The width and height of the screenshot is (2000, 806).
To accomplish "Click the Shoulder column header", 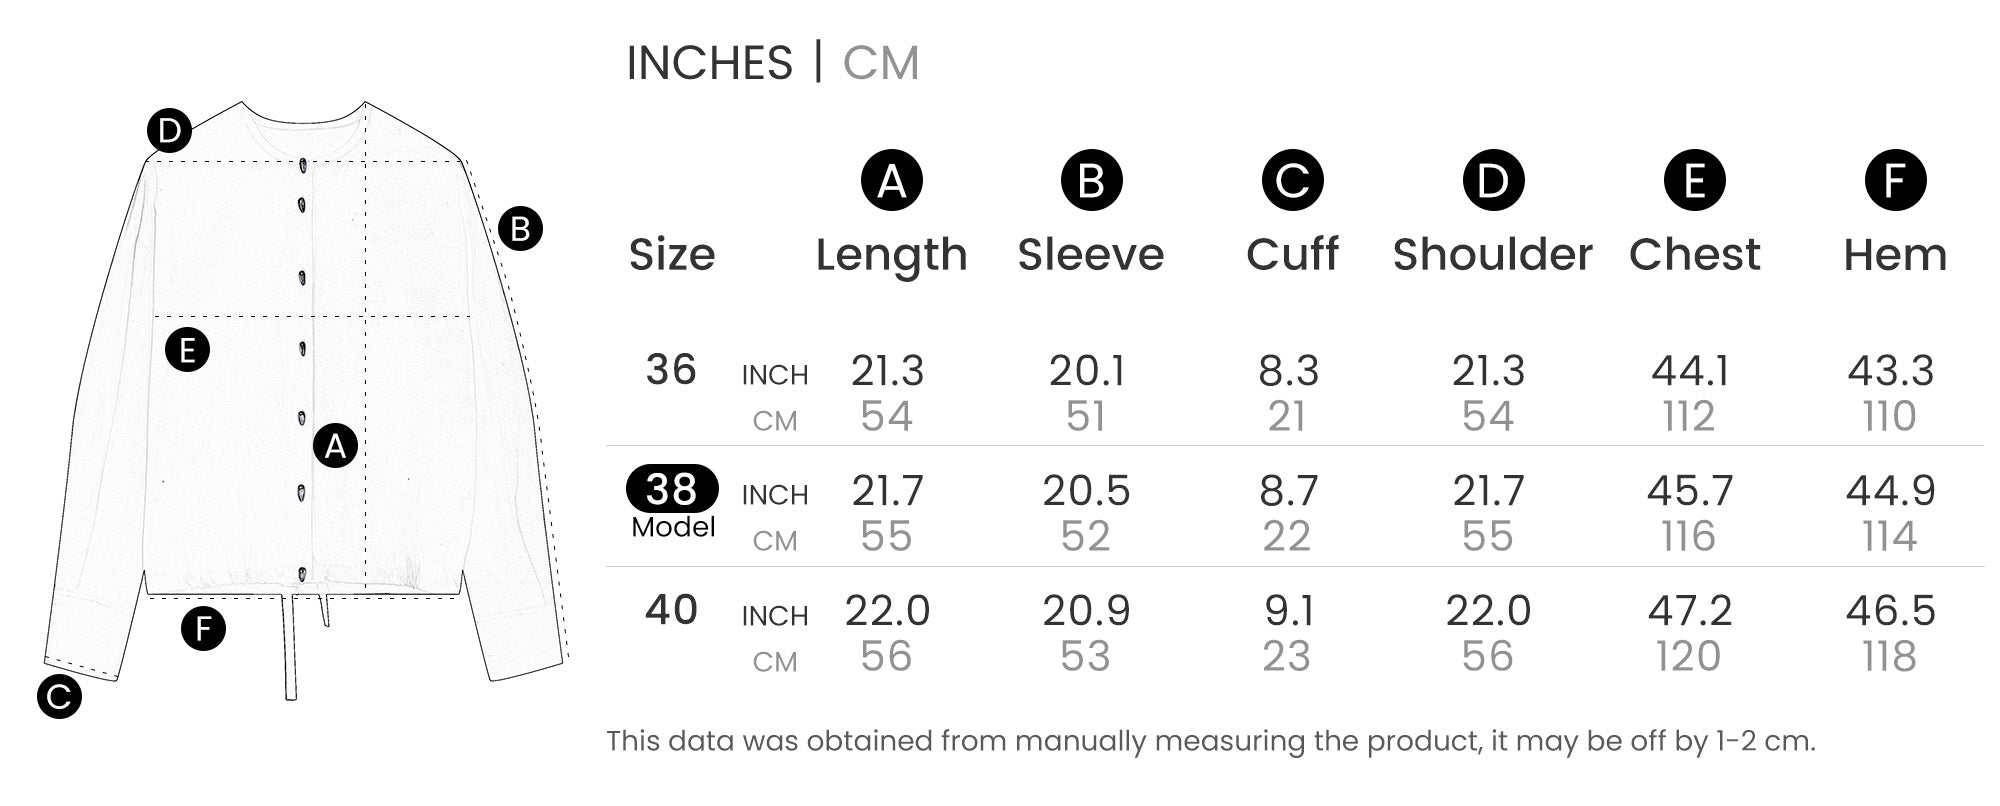I will (1492, 254).
